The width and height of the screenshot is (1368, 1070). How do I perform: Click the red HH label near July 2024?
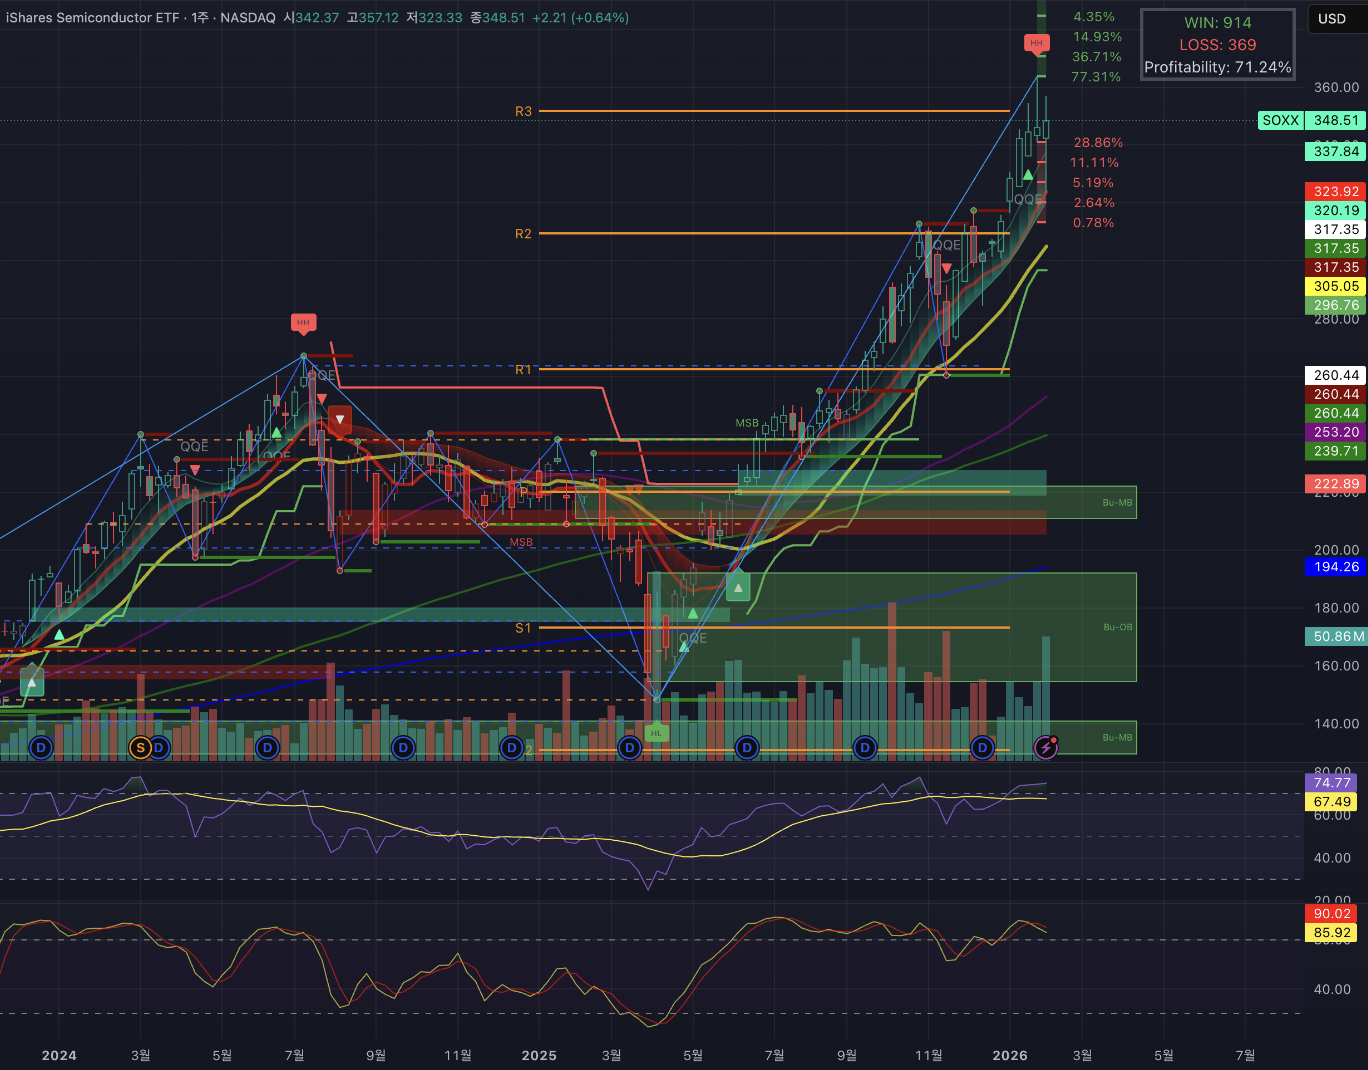tap(303, 322)
